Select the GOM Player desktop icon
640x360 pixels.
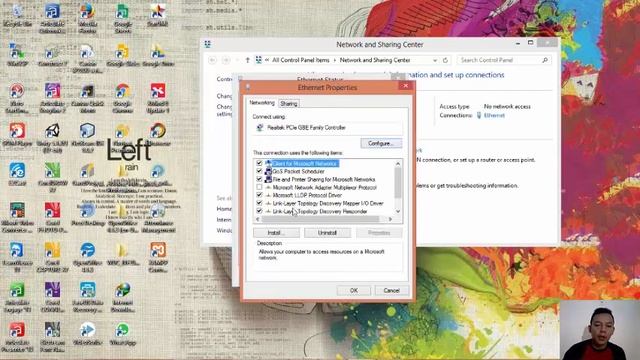pyautogui.click(x=17, y=131)
